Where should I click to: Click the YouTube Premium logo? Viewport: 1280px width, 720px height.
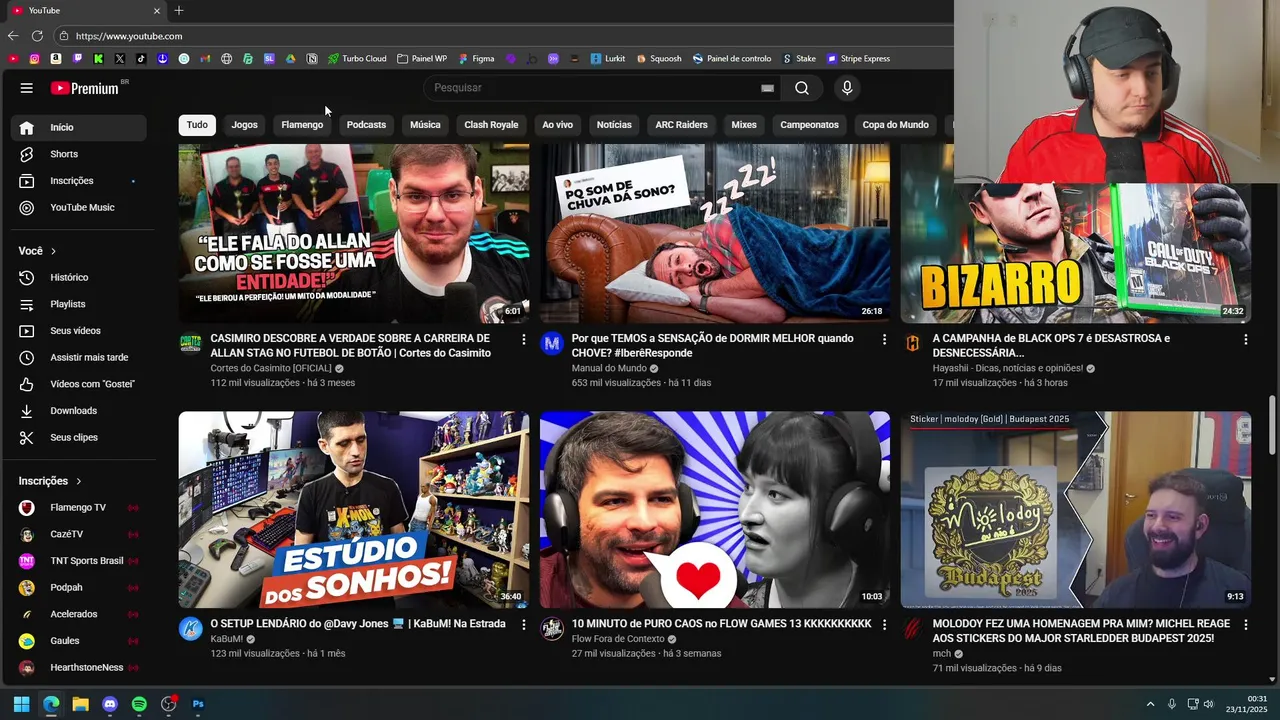85,88
